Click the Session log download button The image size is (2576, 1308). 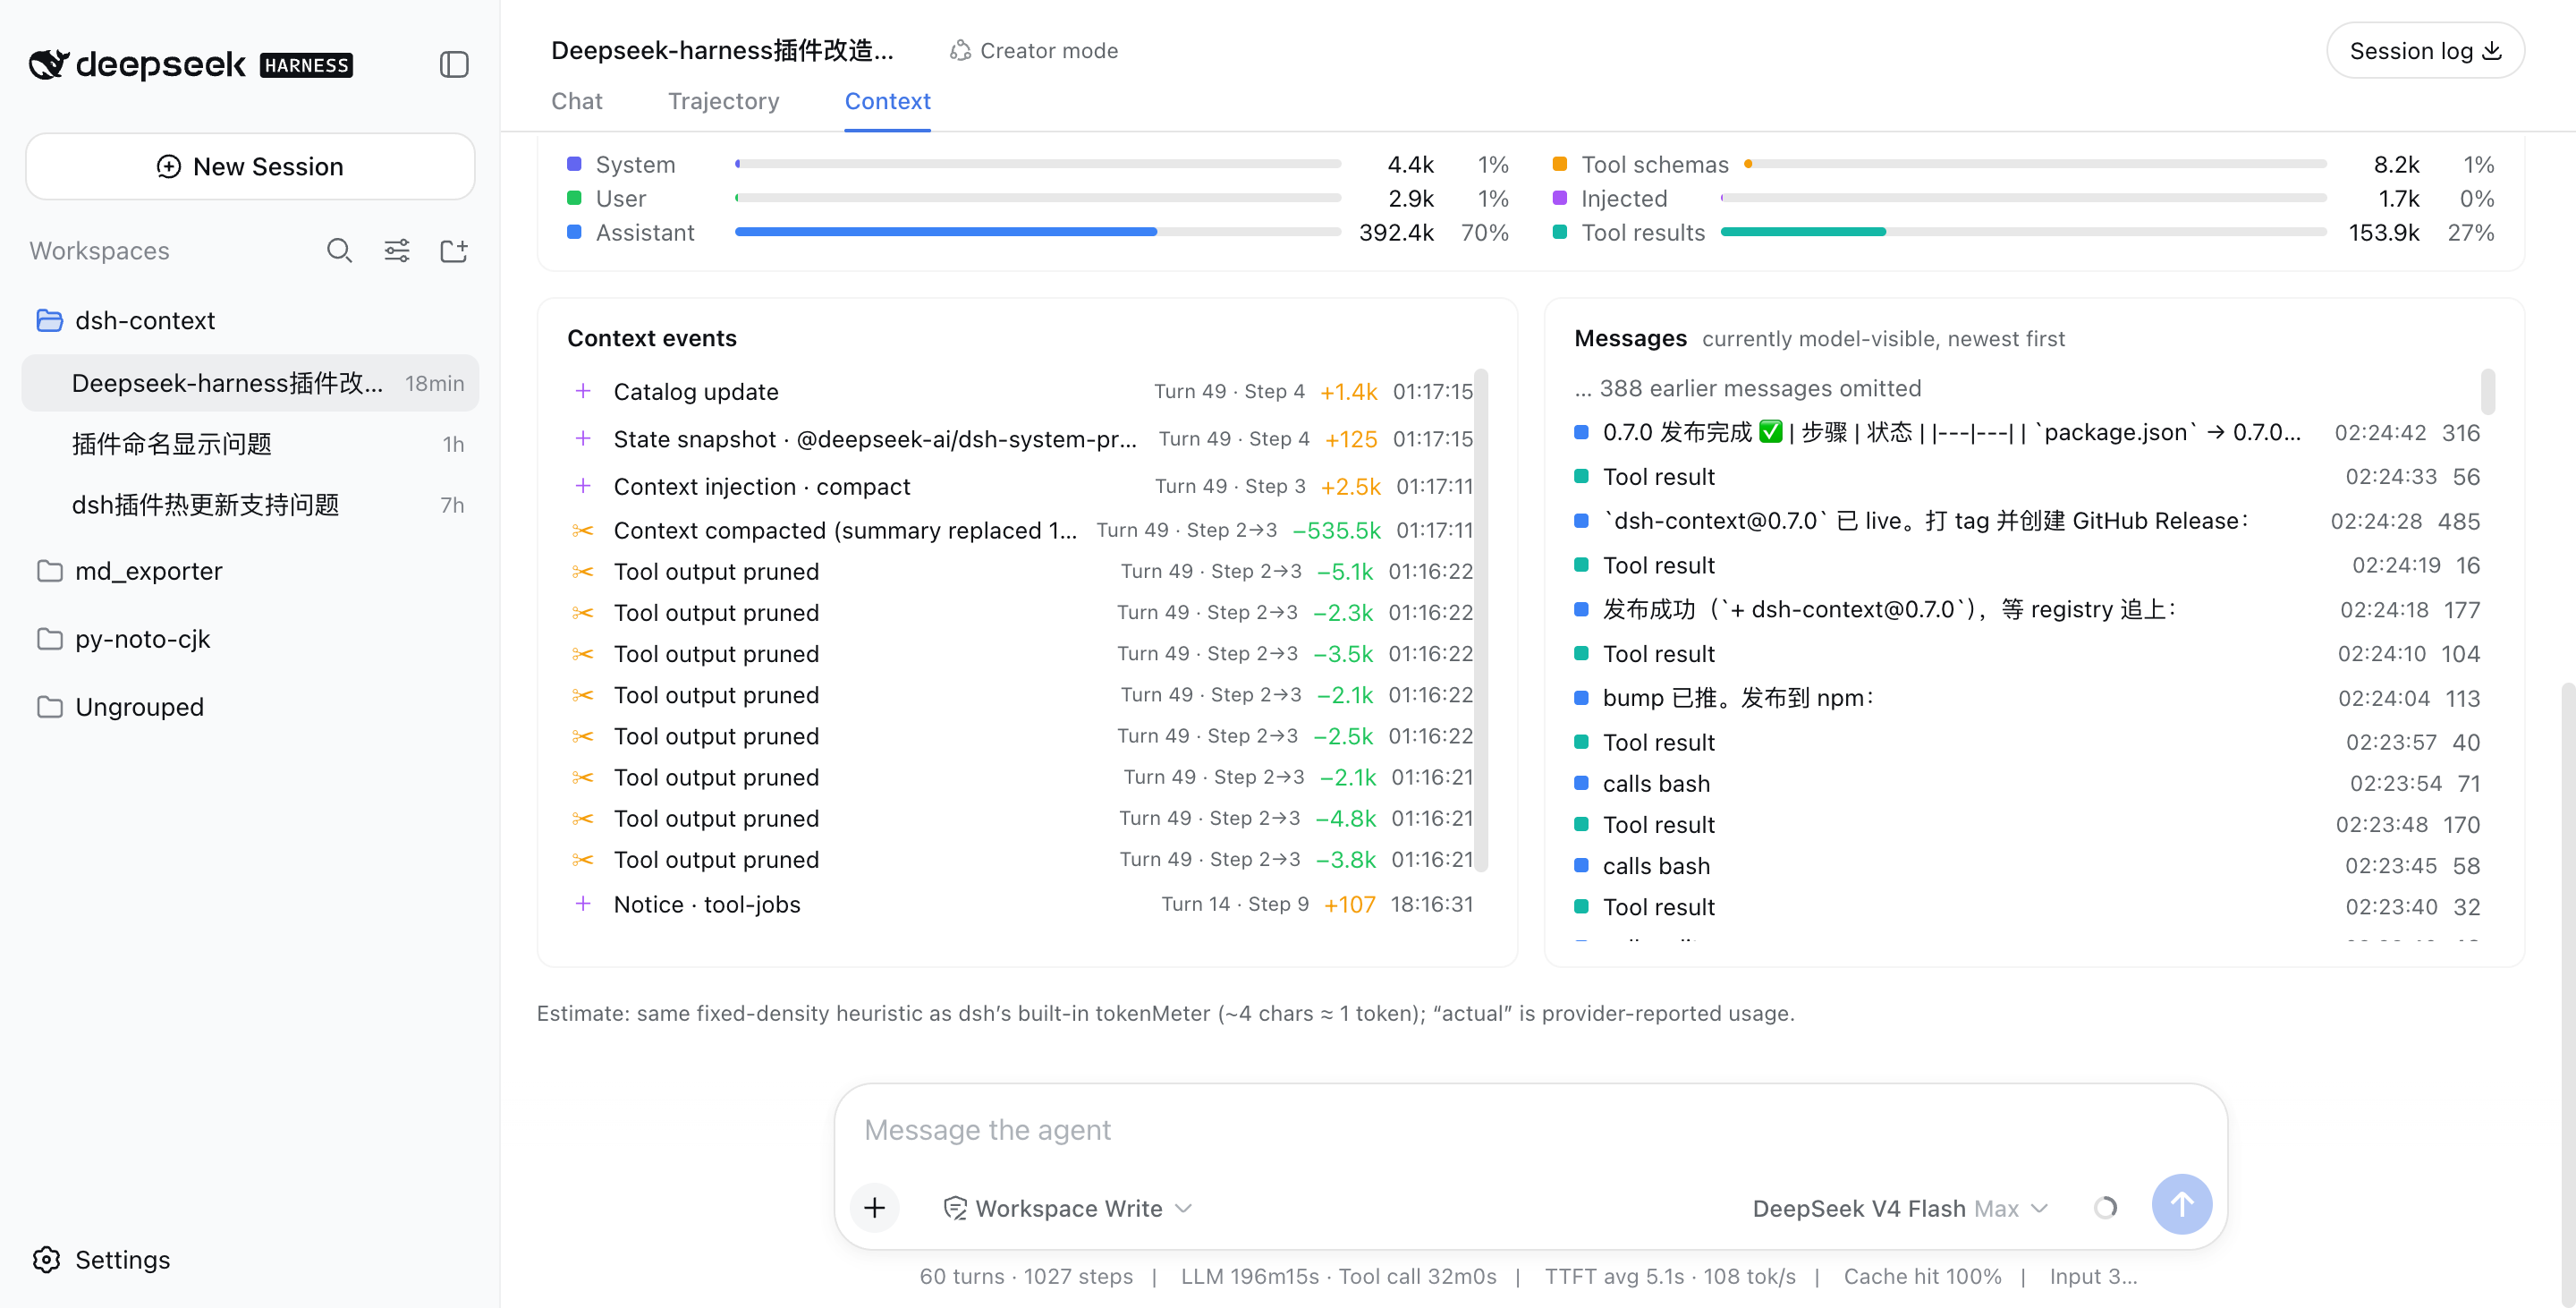(x=2425, y=51)
